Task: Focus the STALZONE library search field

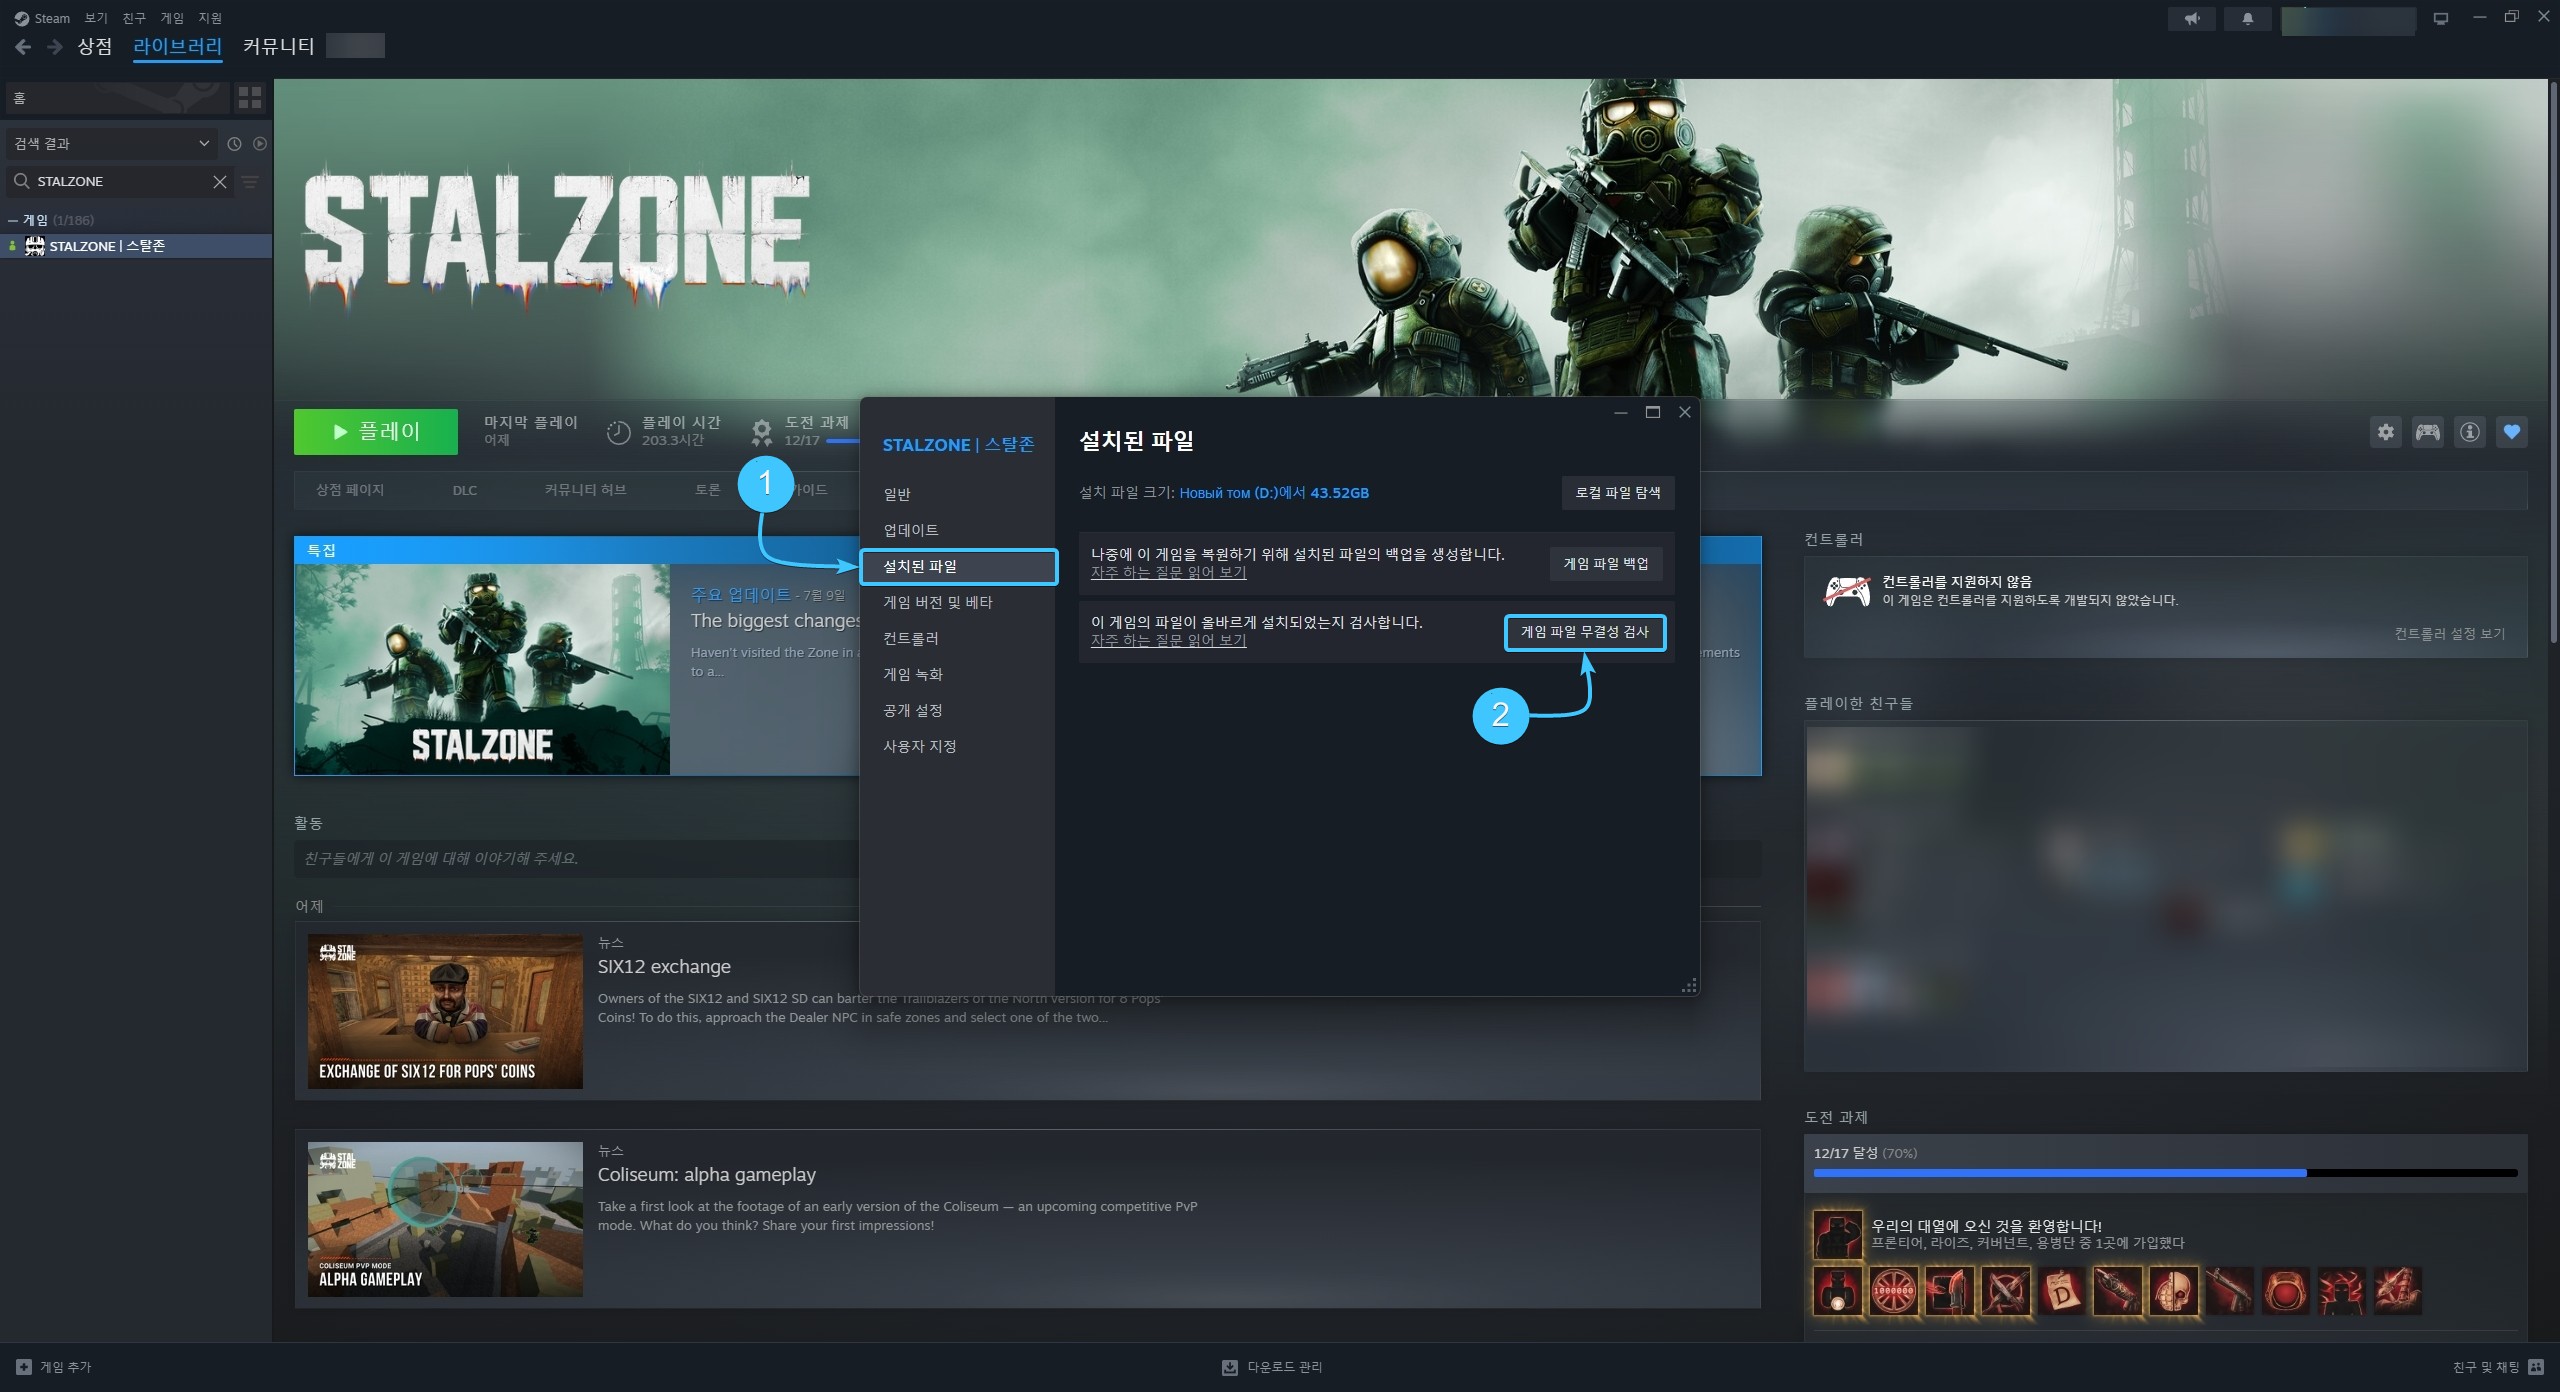Action: coord(122,181)
